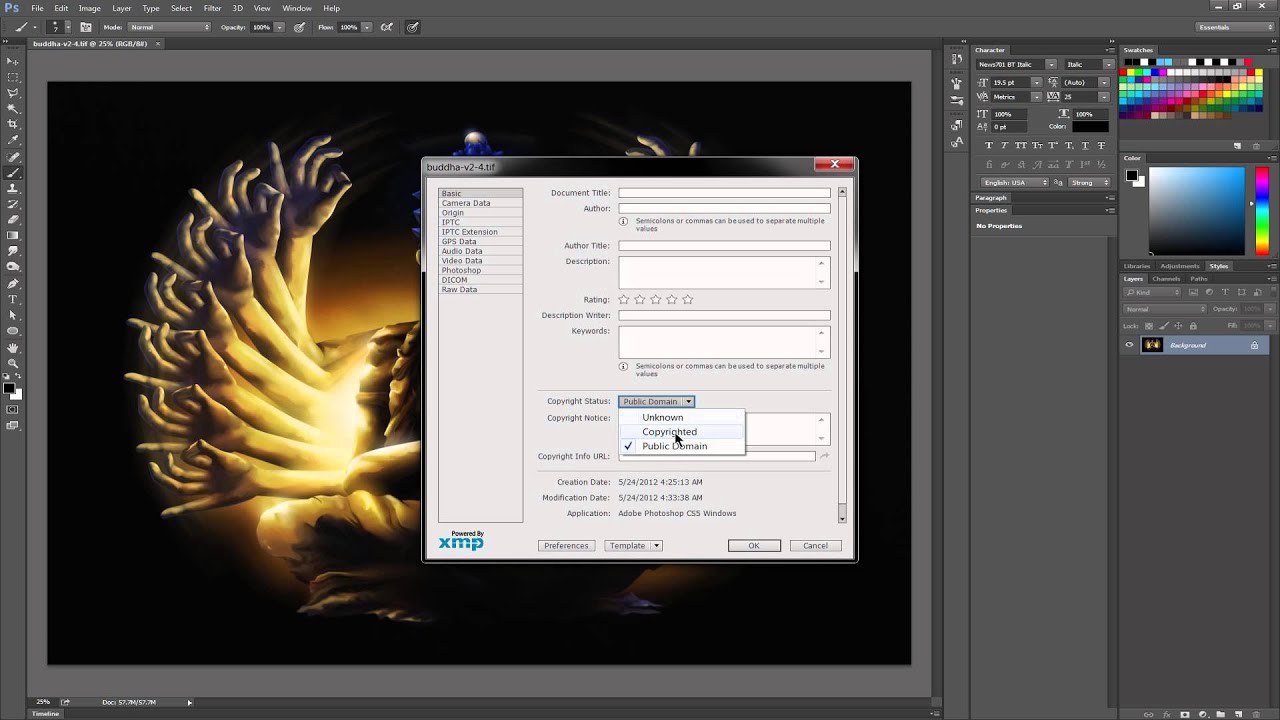Select the Horizontal Type tool

point(13,299)
